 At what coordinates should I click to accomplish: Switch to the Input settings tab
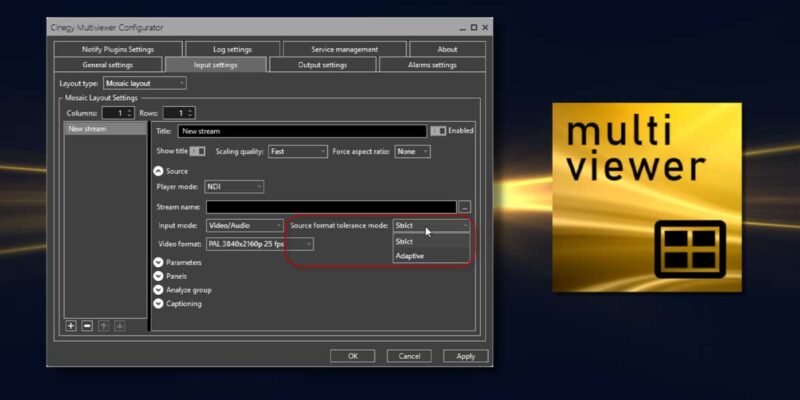(216, 65)
